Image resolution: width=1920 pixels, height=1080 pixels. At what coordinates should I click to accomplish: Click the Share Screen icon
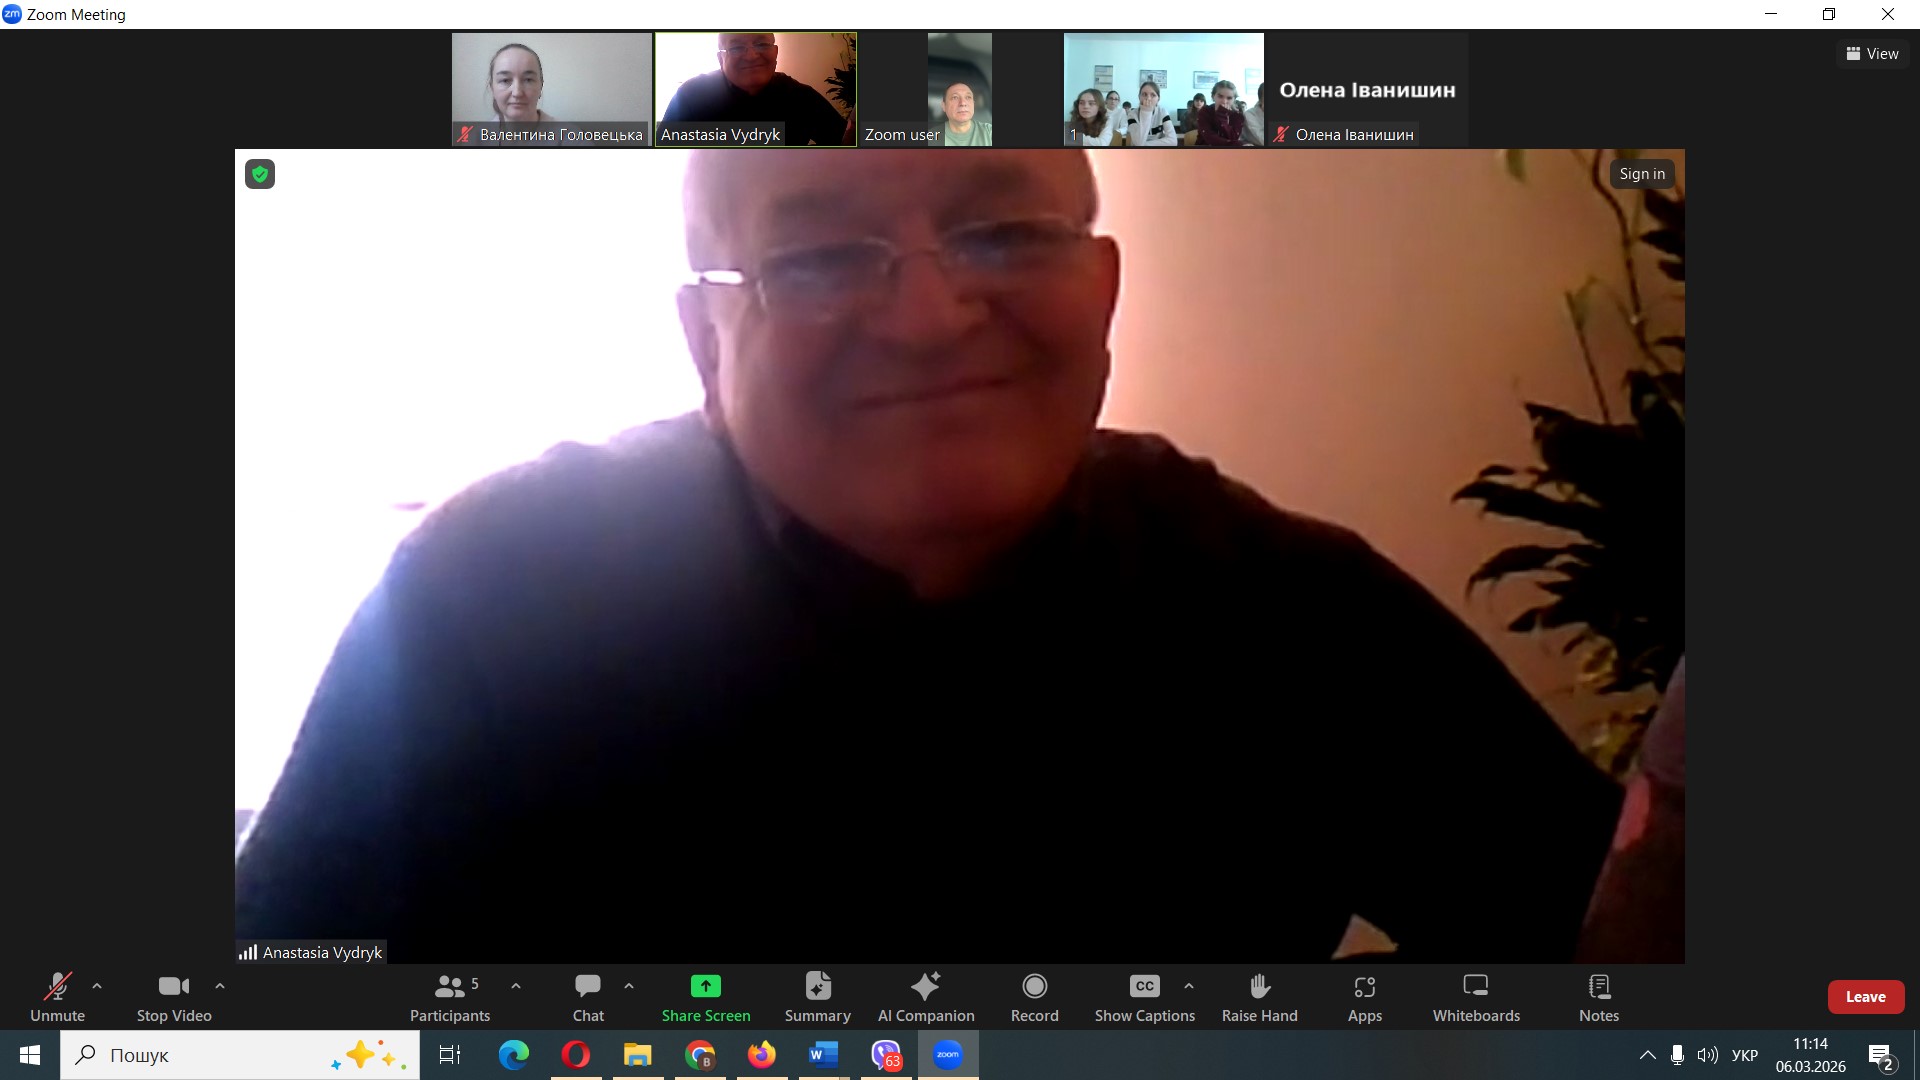click(705, 987)
